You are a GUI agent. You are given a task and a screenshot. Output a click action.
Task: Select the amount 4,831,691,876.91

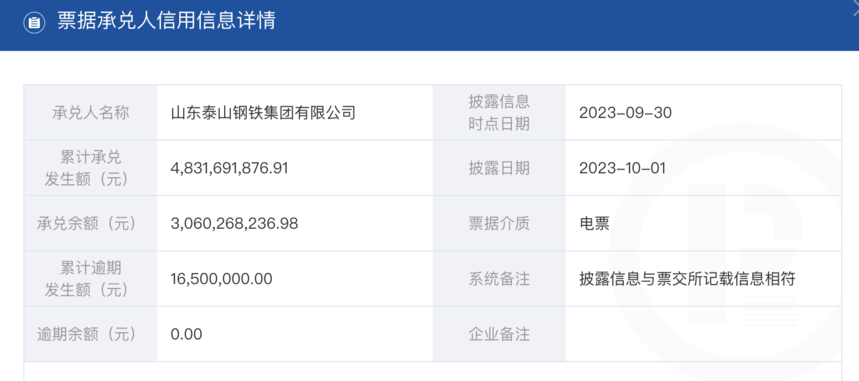[x=230, y=168]
